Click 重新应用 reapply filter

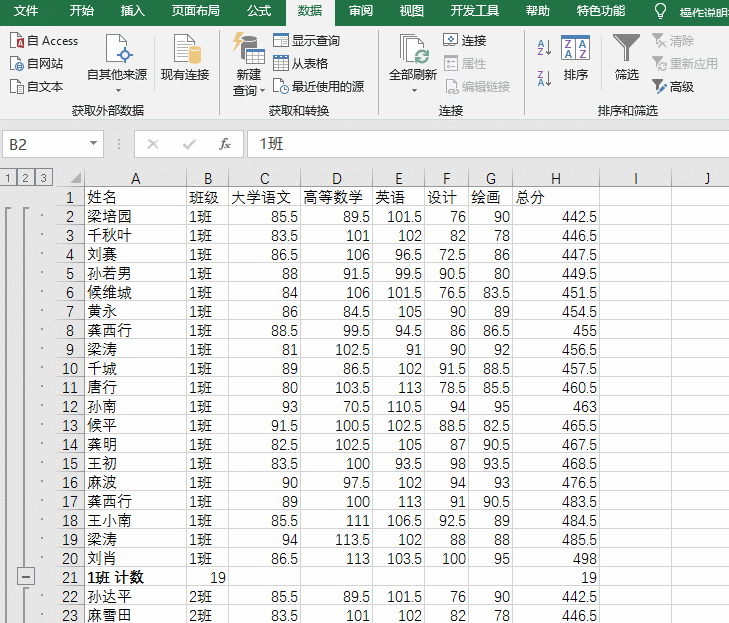click(x=684, y=64)
